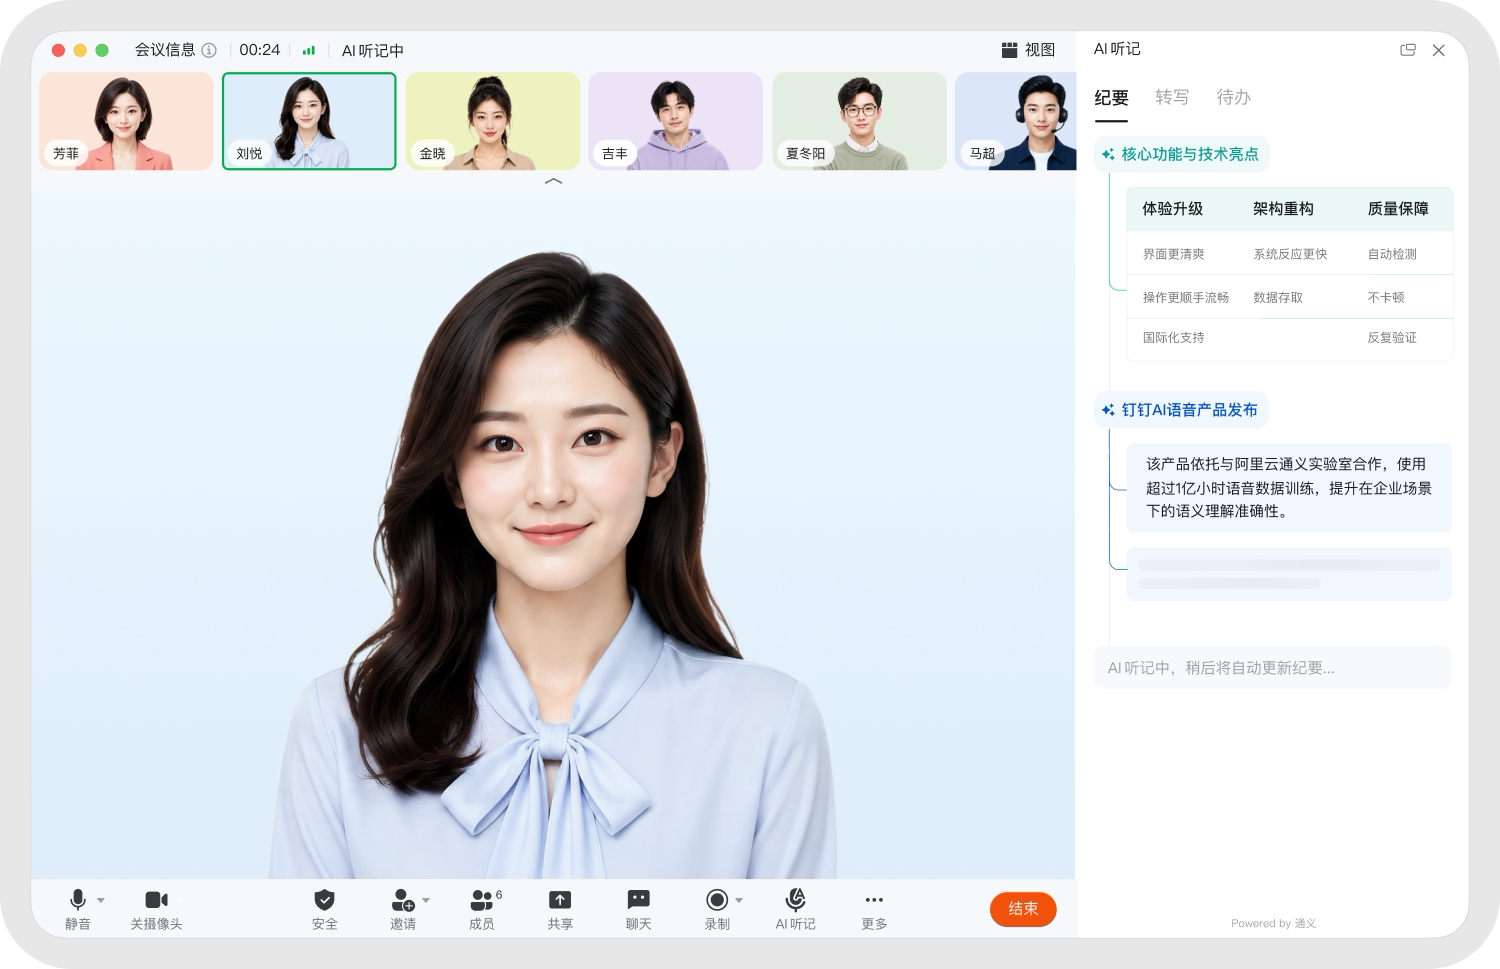
Task: Click the red macOS close button
Action: (x=58, y=50)
